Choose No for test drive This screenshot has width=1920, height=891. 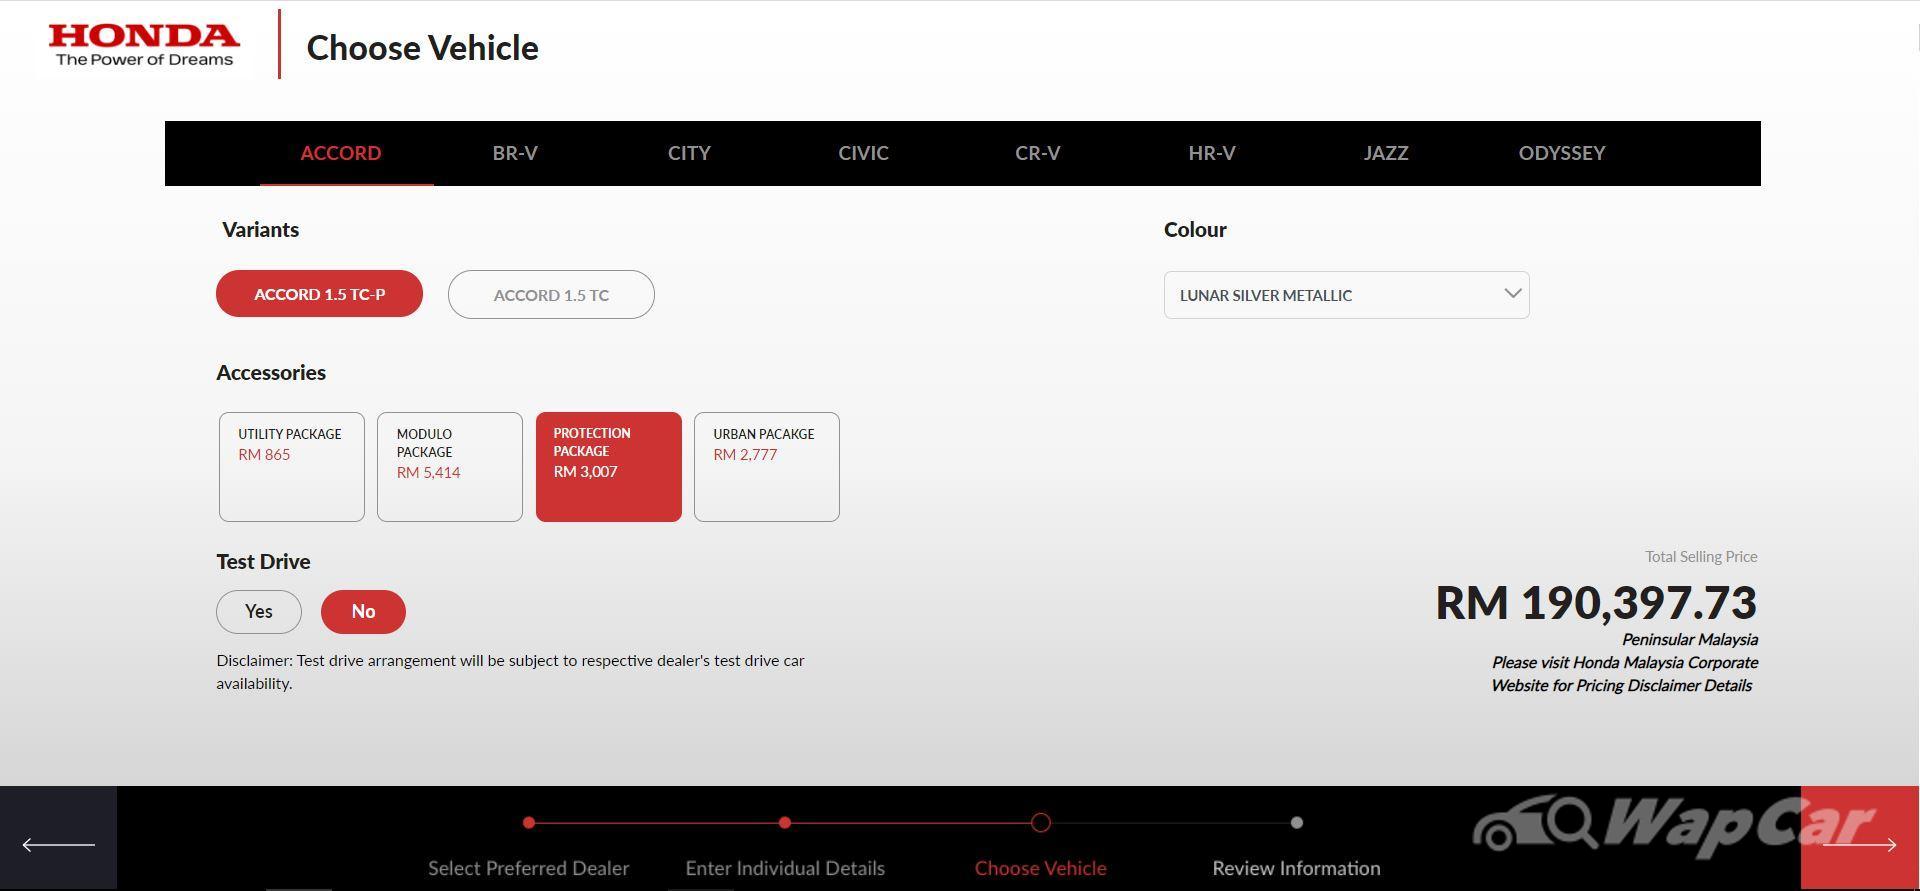pos(363,612)
